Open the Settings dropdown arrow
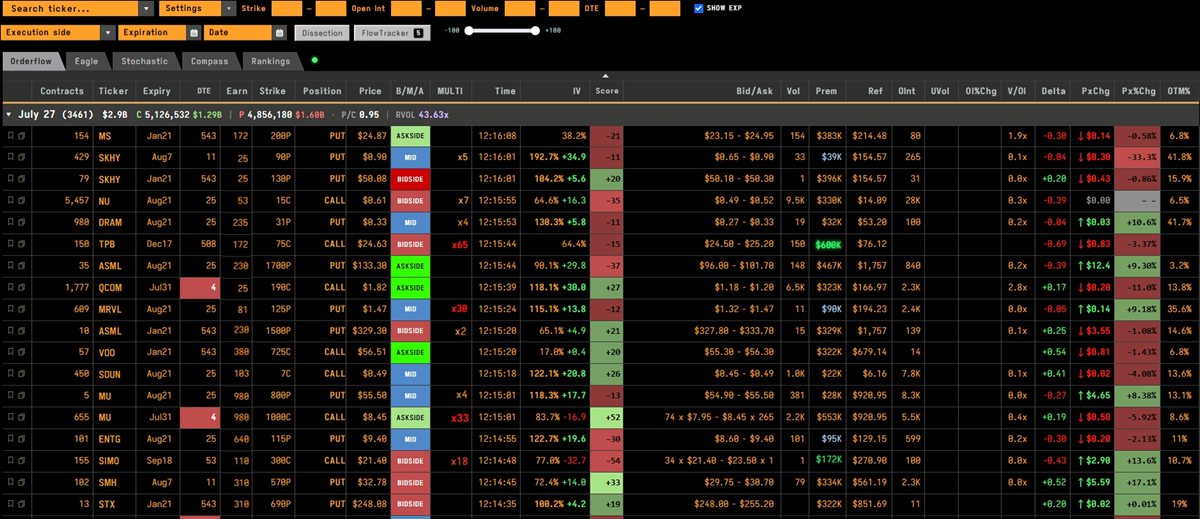This screenshot has height=519, width=1200. [231, 8]
